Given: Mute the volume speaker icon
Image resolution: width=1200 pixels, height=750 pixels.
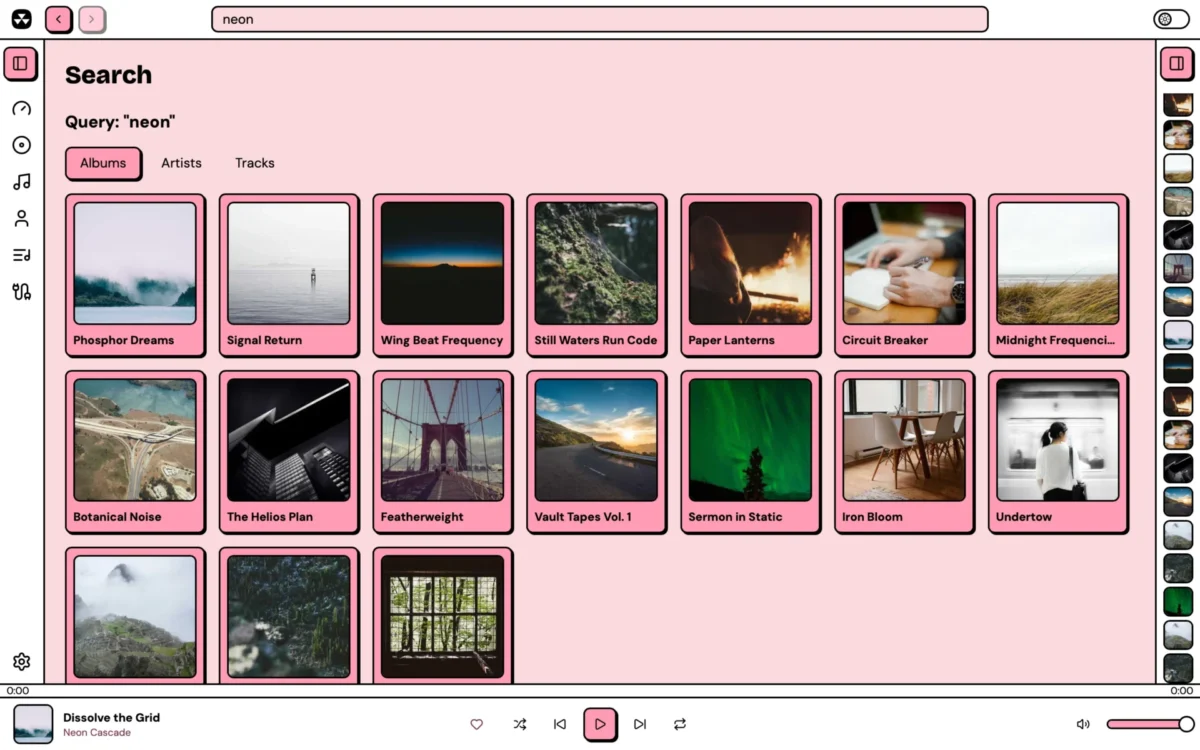Looking at the screenshot, I should pyautogui.click(x=1083, y=724).
